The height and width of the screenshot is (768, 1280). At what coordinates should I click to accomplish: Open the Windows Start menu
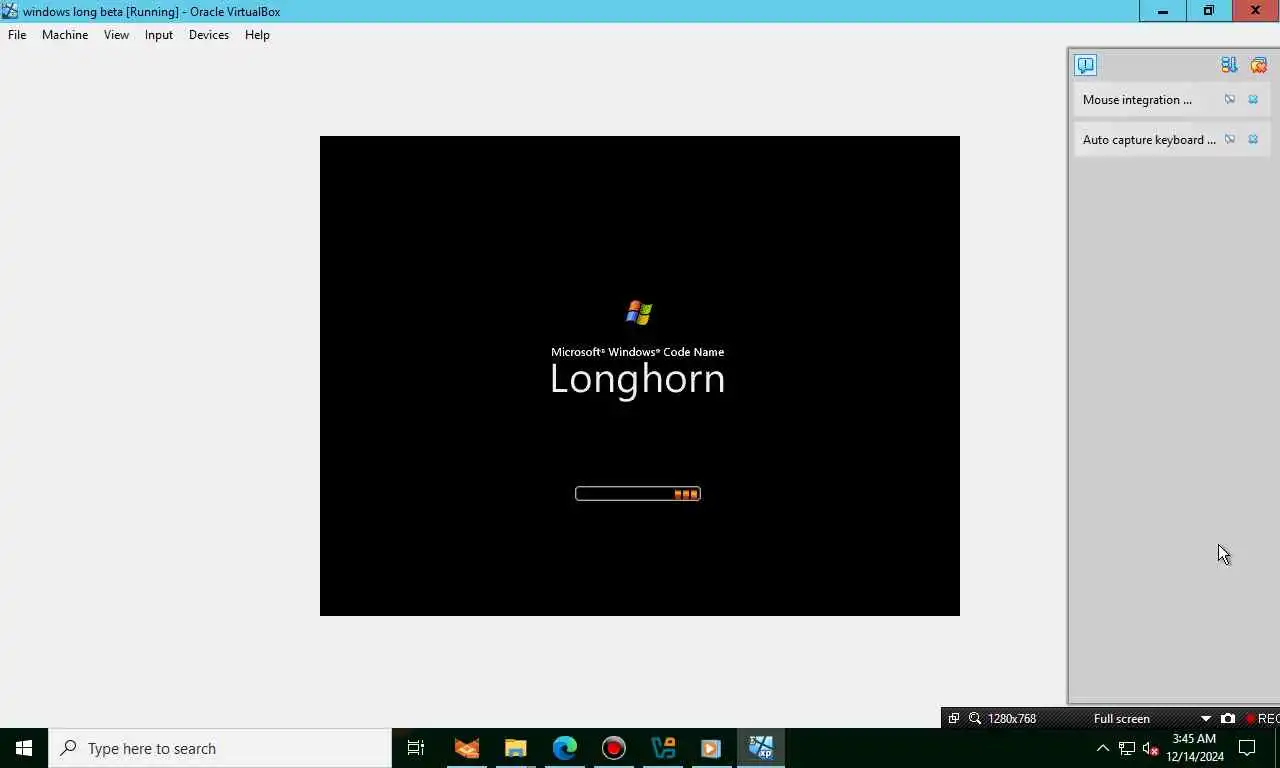(24, 748)
